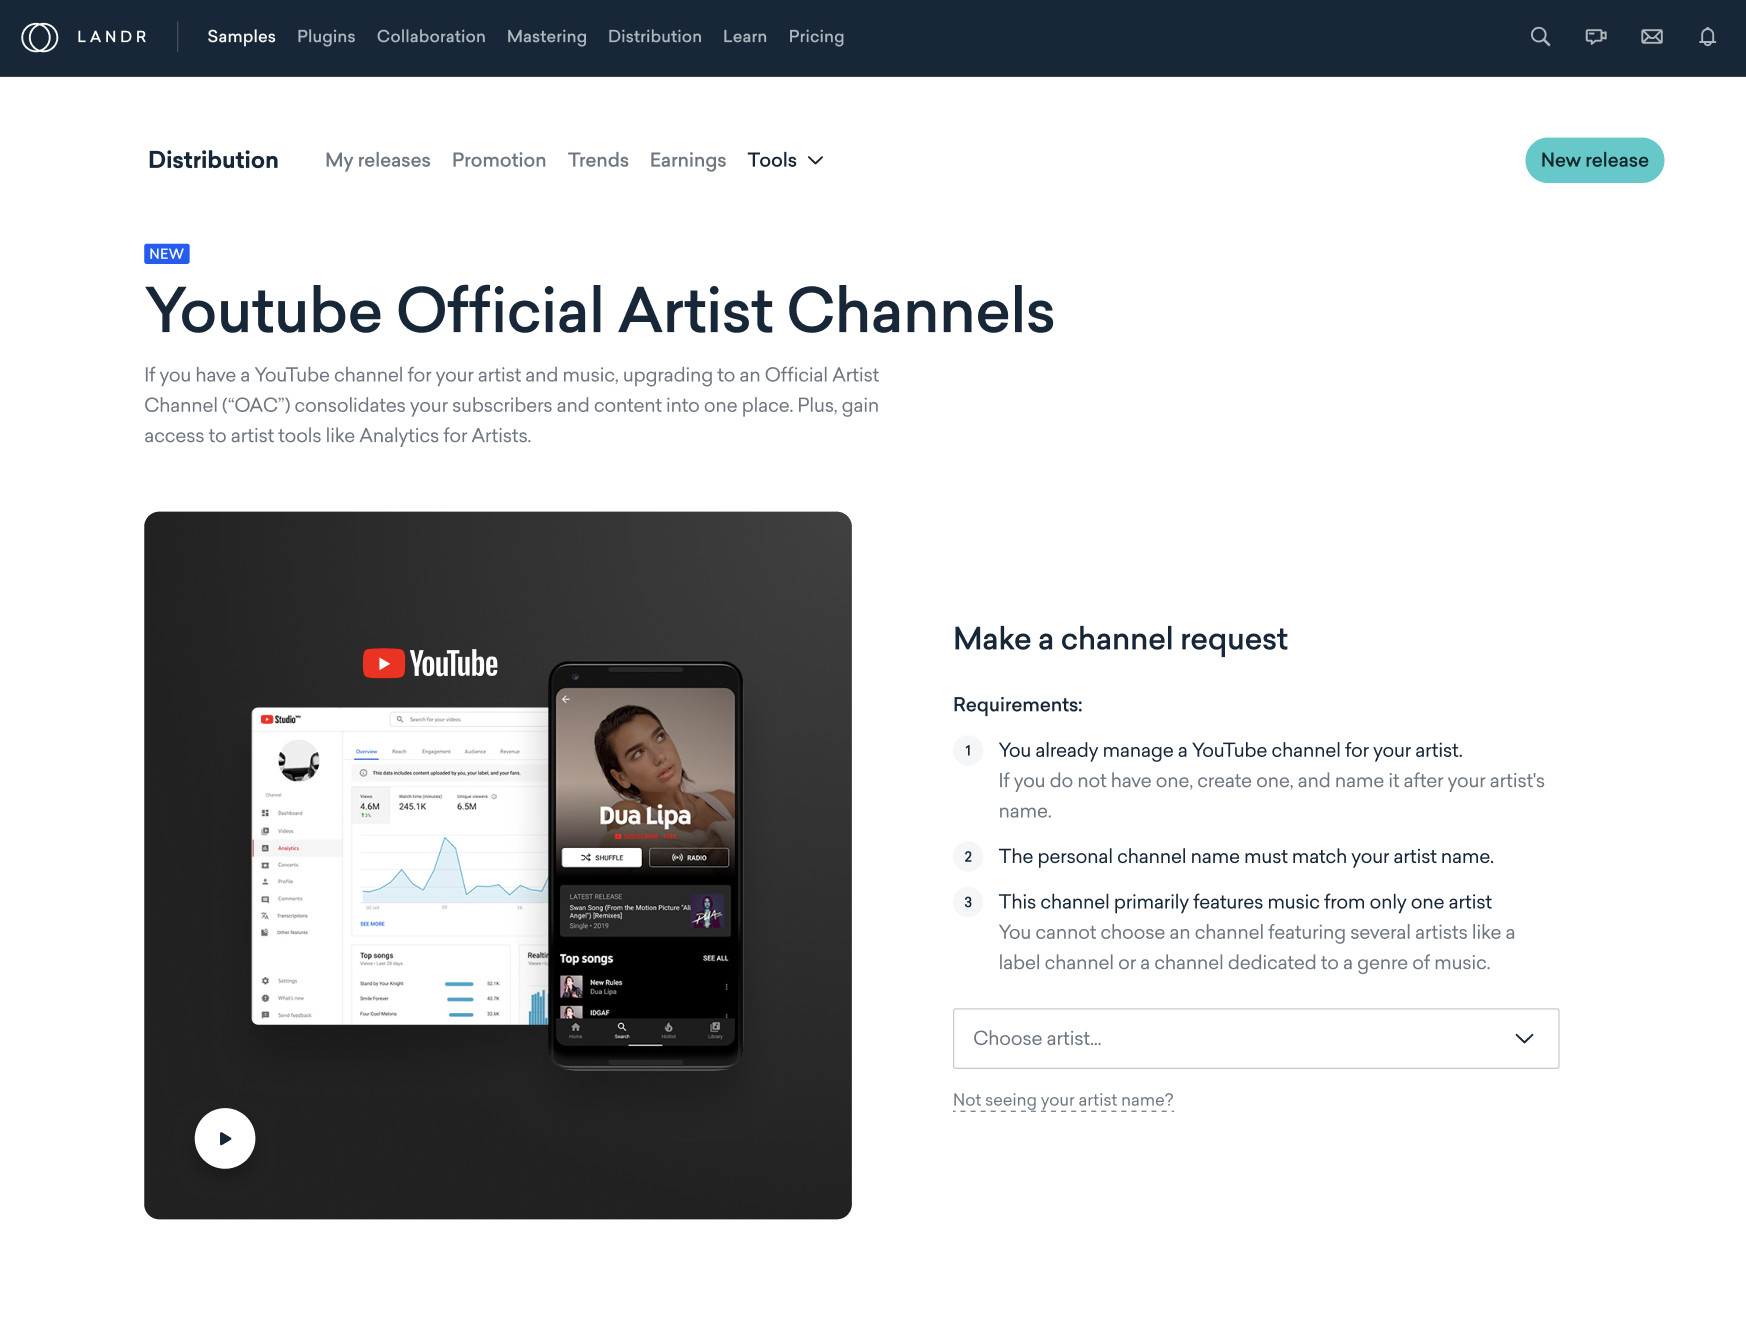Open the Promotion tab

point(499,160)
